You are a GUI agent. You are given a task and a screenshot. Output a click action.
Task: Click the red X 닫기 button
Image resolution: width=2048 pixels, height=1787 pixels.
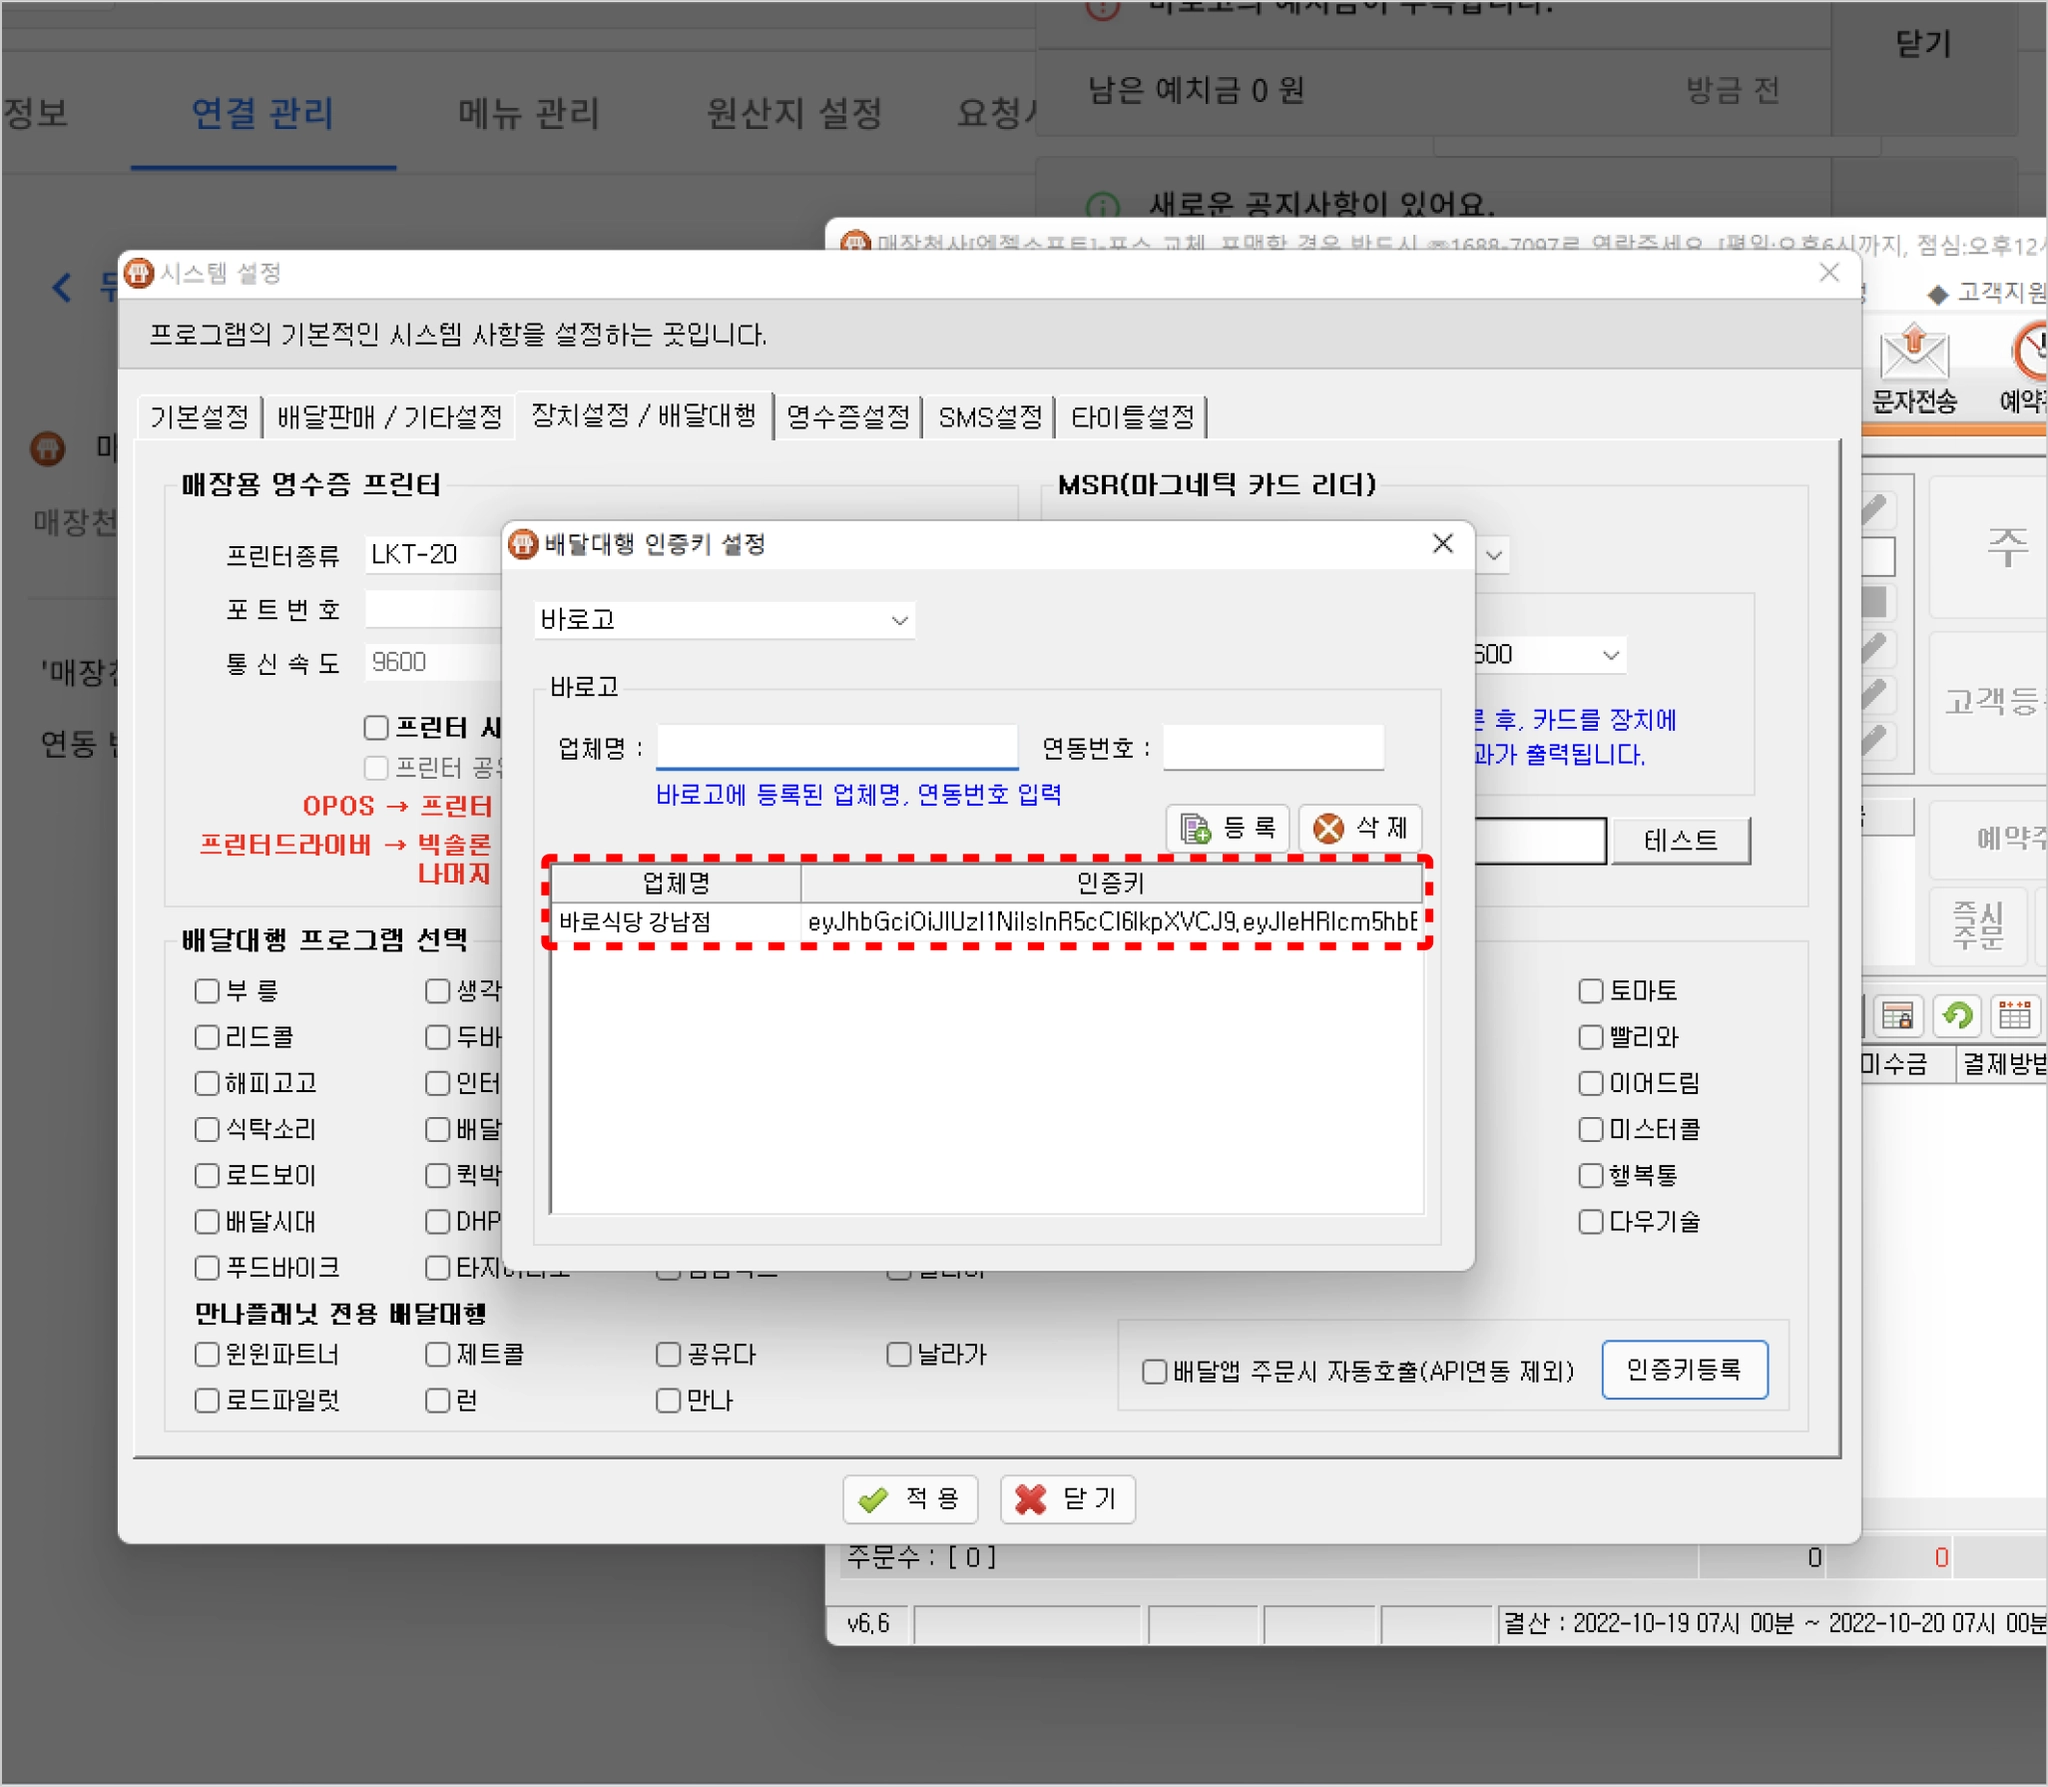1067,1498
